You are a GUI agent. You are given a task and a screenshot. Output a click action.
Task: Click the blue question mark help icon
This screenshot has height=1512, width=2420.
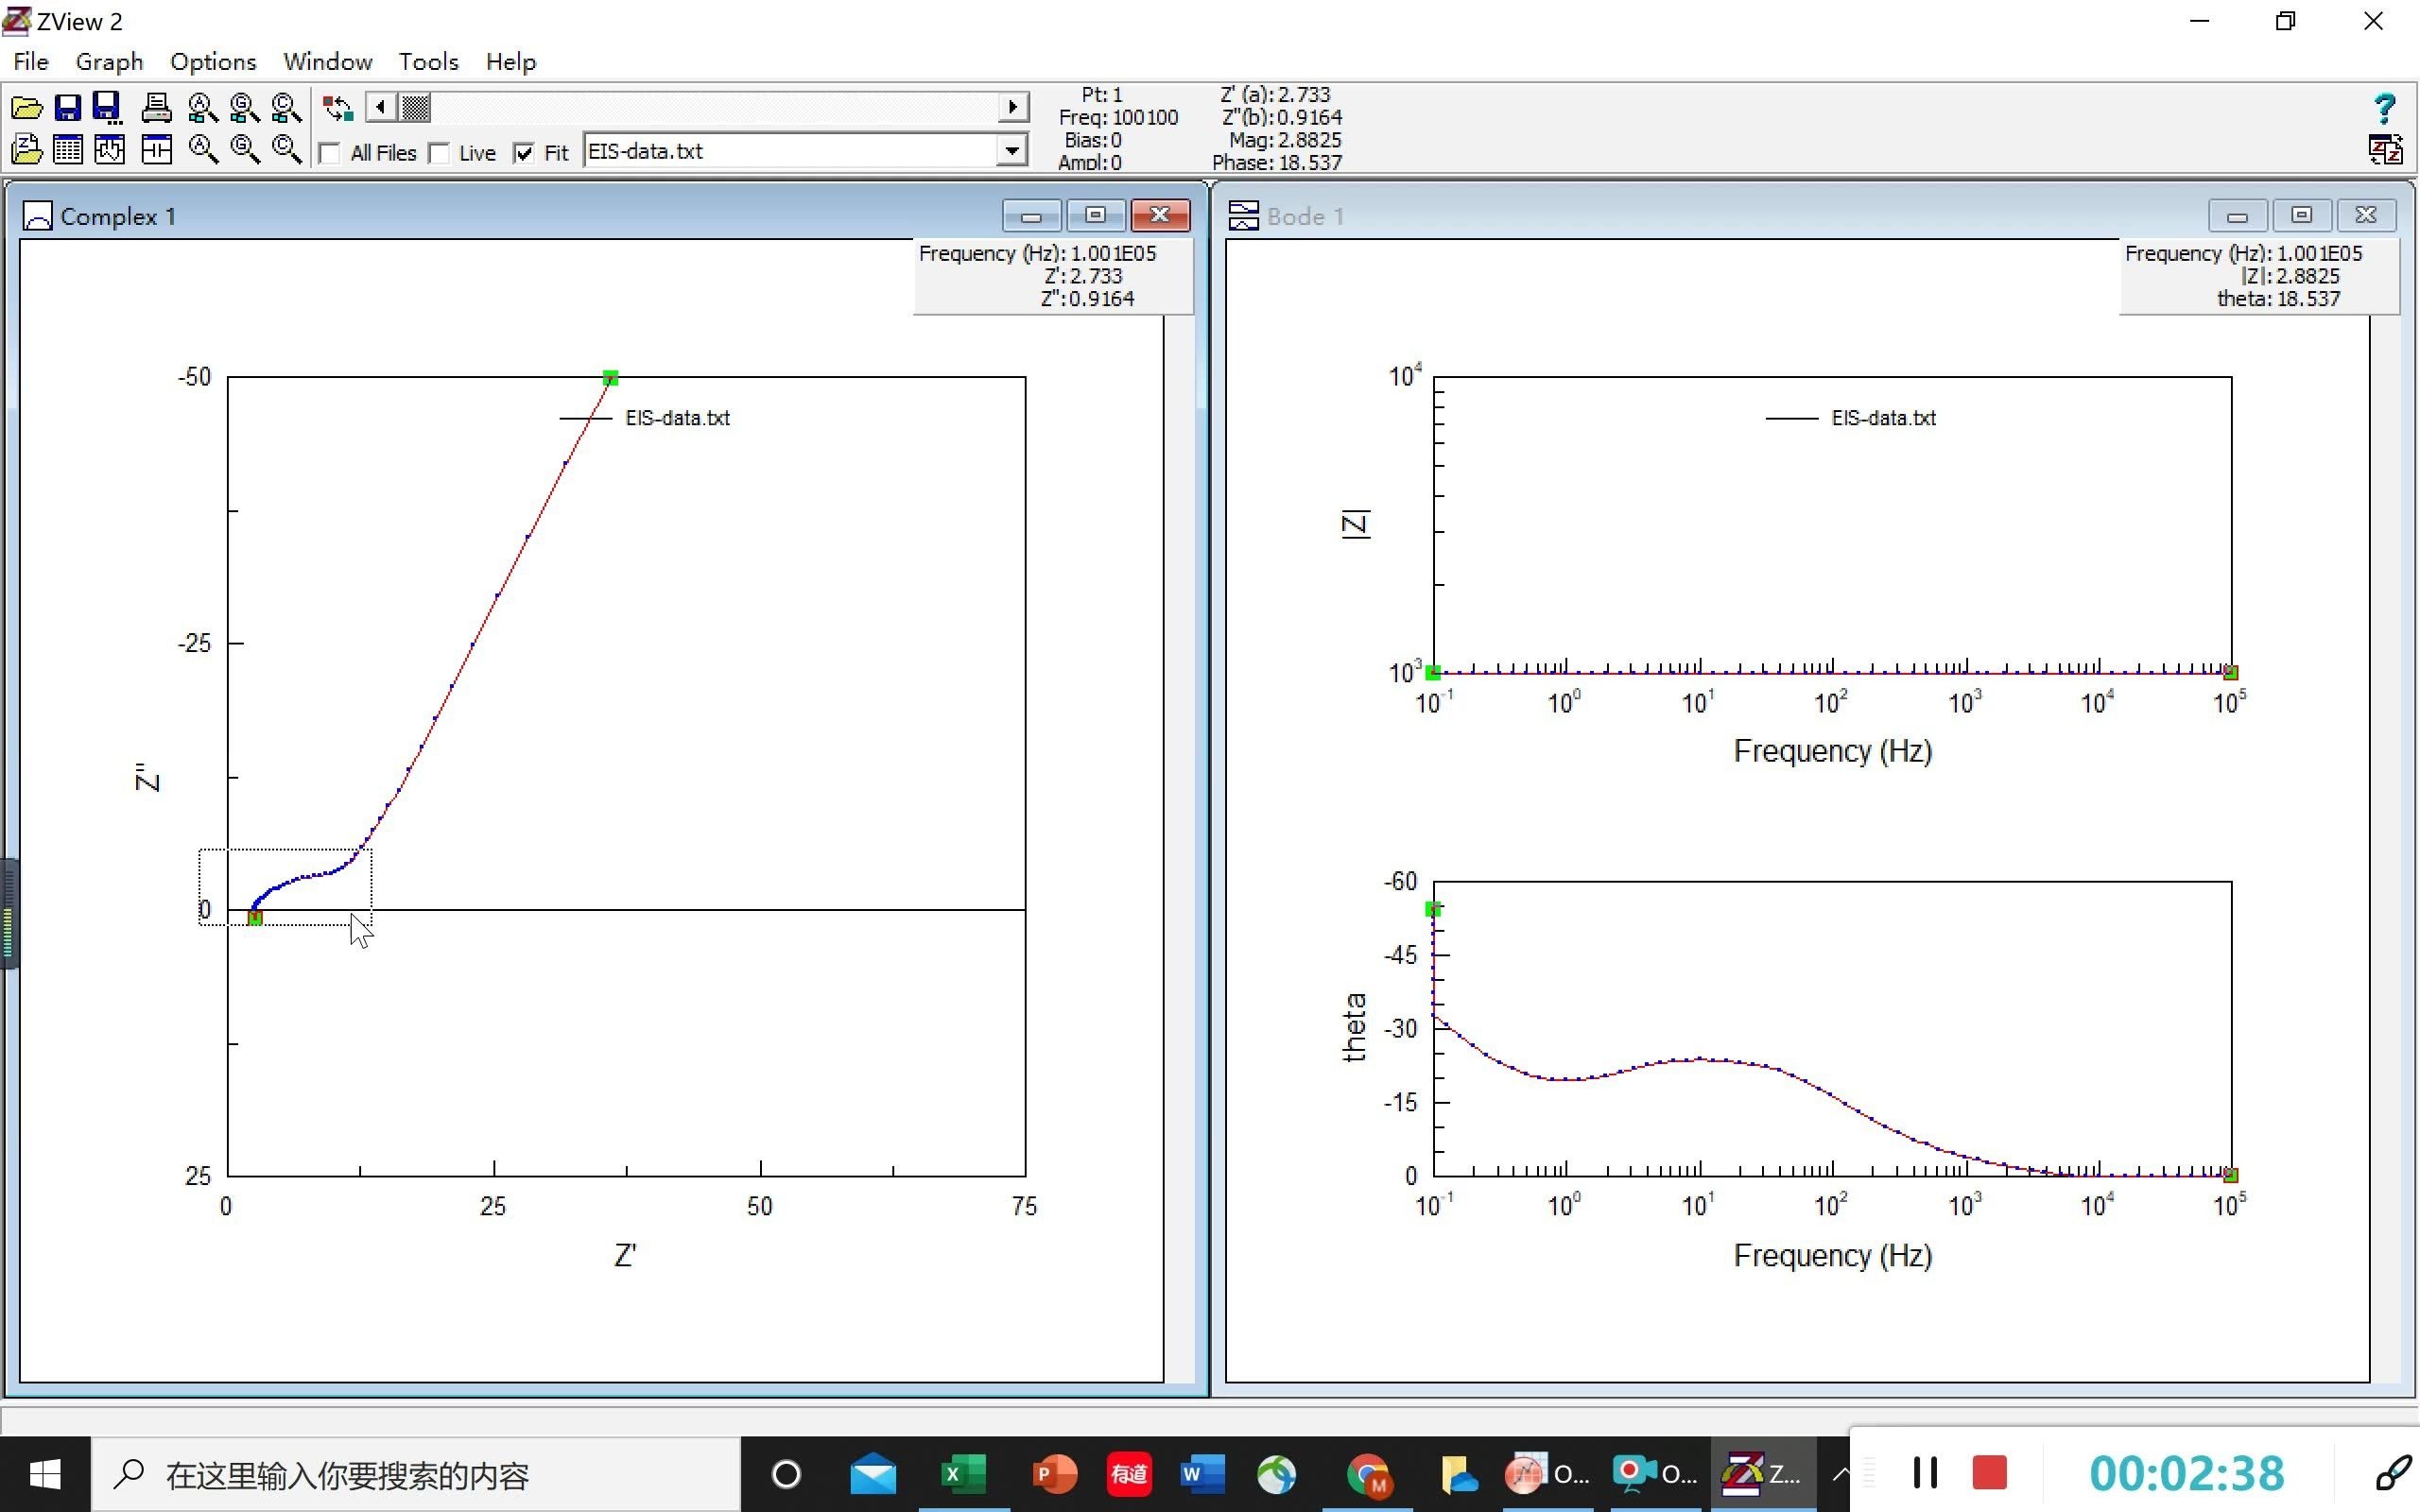2384,107
